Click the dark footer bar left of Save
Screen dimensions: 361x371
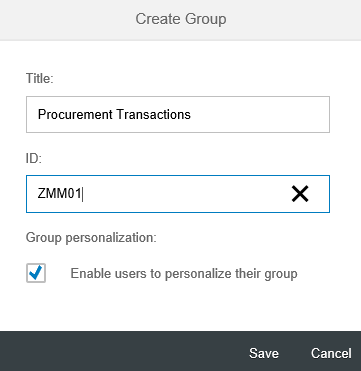pyautogui.click(x=123, y=351)
